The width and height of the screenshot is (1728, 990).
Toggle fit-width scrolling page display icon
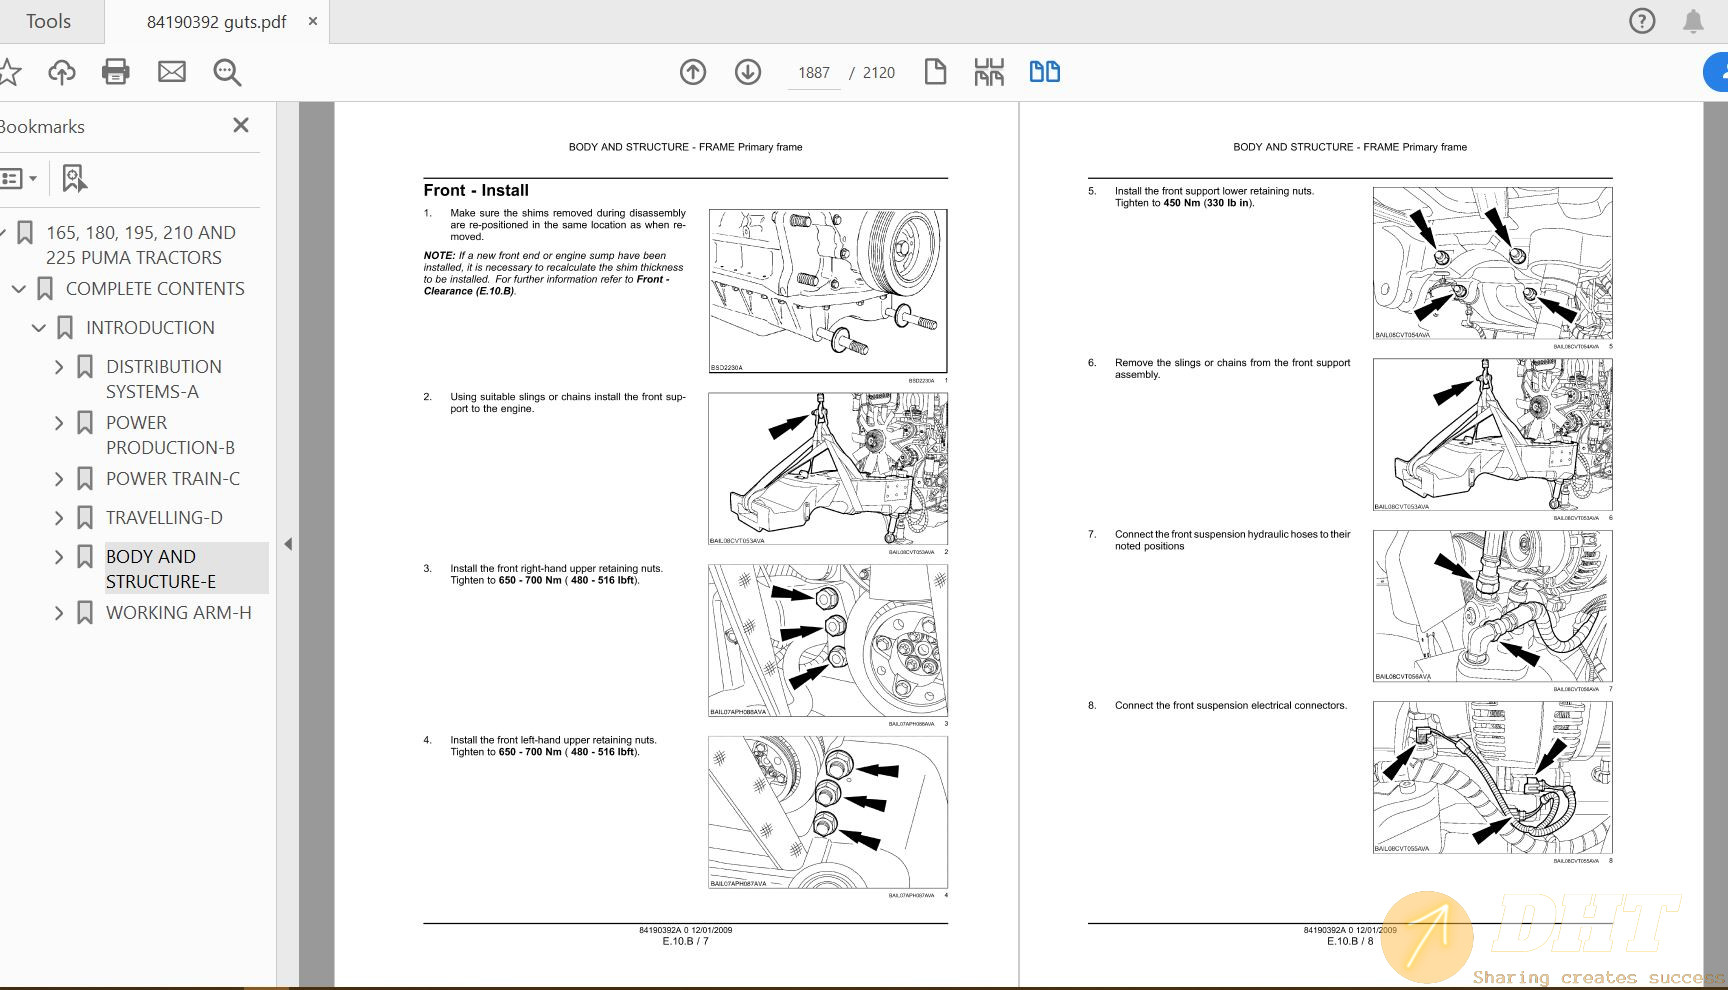click(989, 72)
